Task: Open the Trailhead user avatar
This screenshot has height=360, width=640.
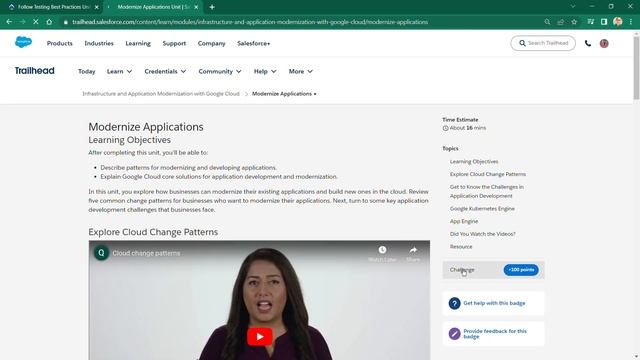Action: pyautogui.click(x=604, y=43)
